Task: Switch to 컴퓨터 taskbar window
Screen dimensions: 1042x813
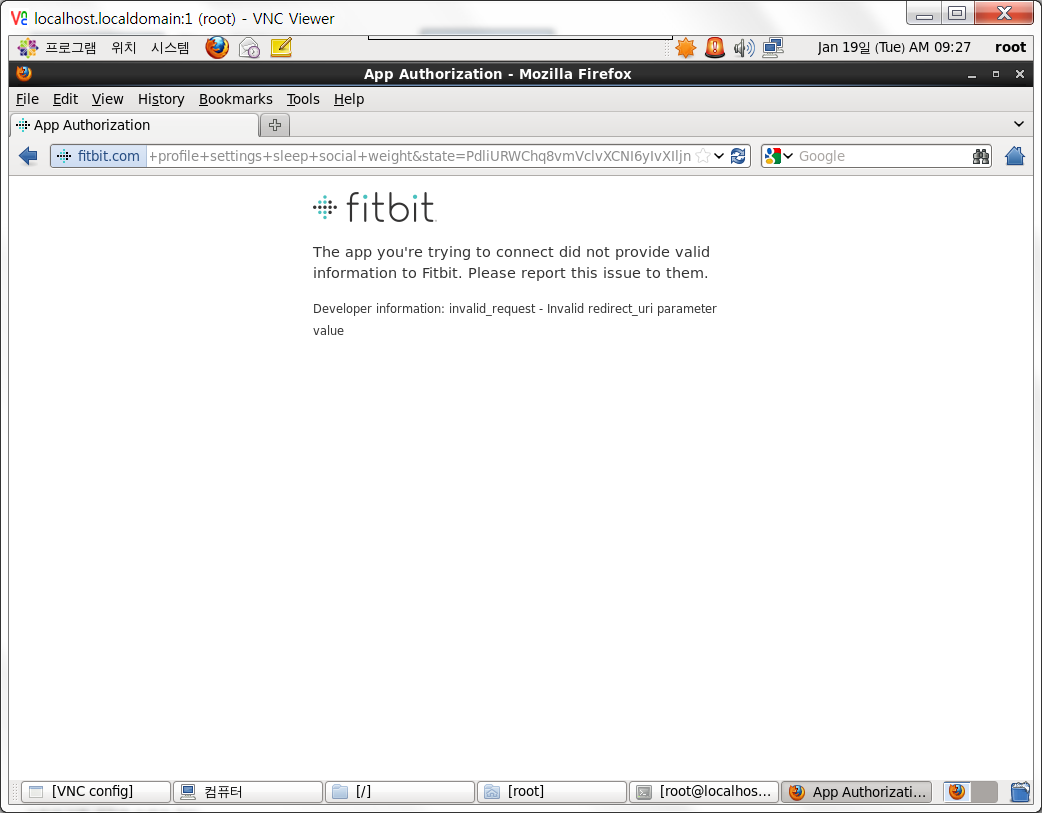Action: [x=249, y=792]
